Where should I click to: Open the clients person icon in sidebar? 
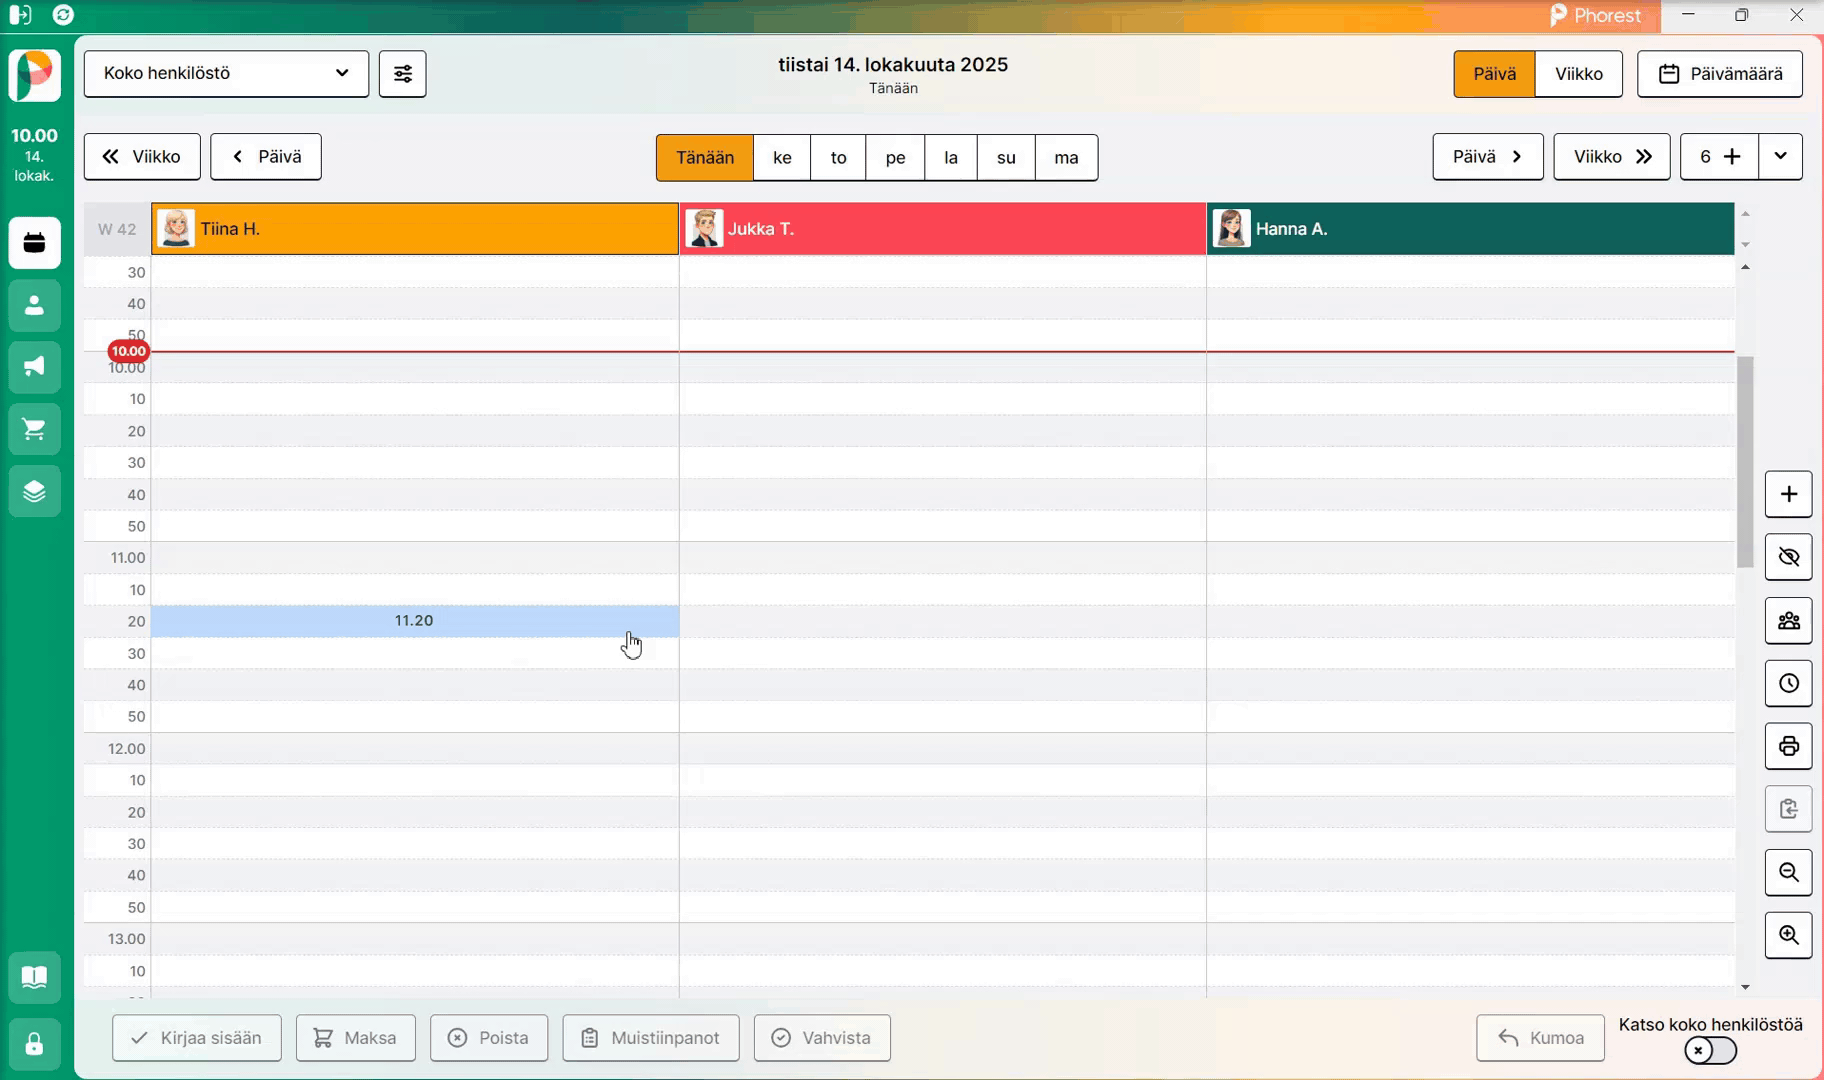click(34, 305)
